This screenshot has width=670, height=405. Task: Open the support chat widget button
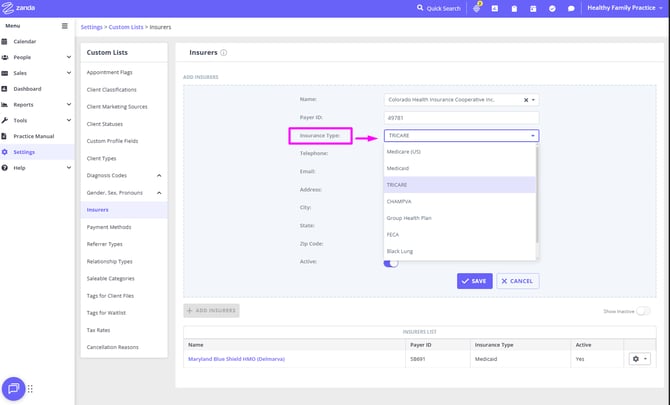[14, 388]
